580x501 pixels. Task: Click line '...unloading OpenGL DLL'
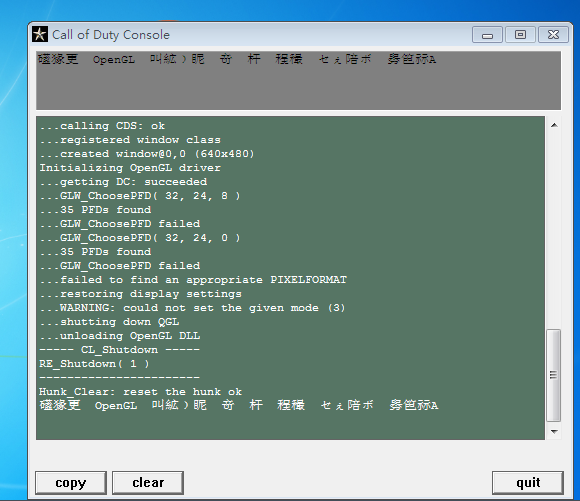point(119,336)
